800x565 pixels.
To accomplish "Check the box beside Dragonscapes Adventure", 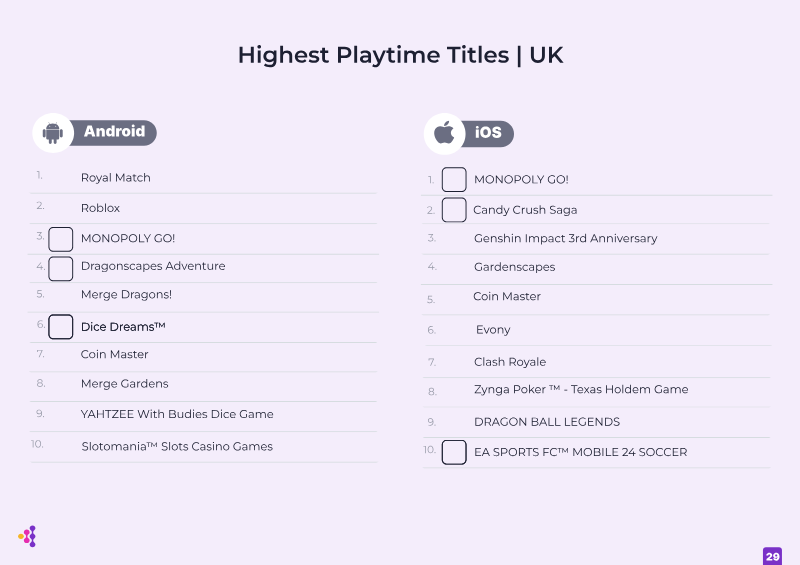I will pos(61,268).
